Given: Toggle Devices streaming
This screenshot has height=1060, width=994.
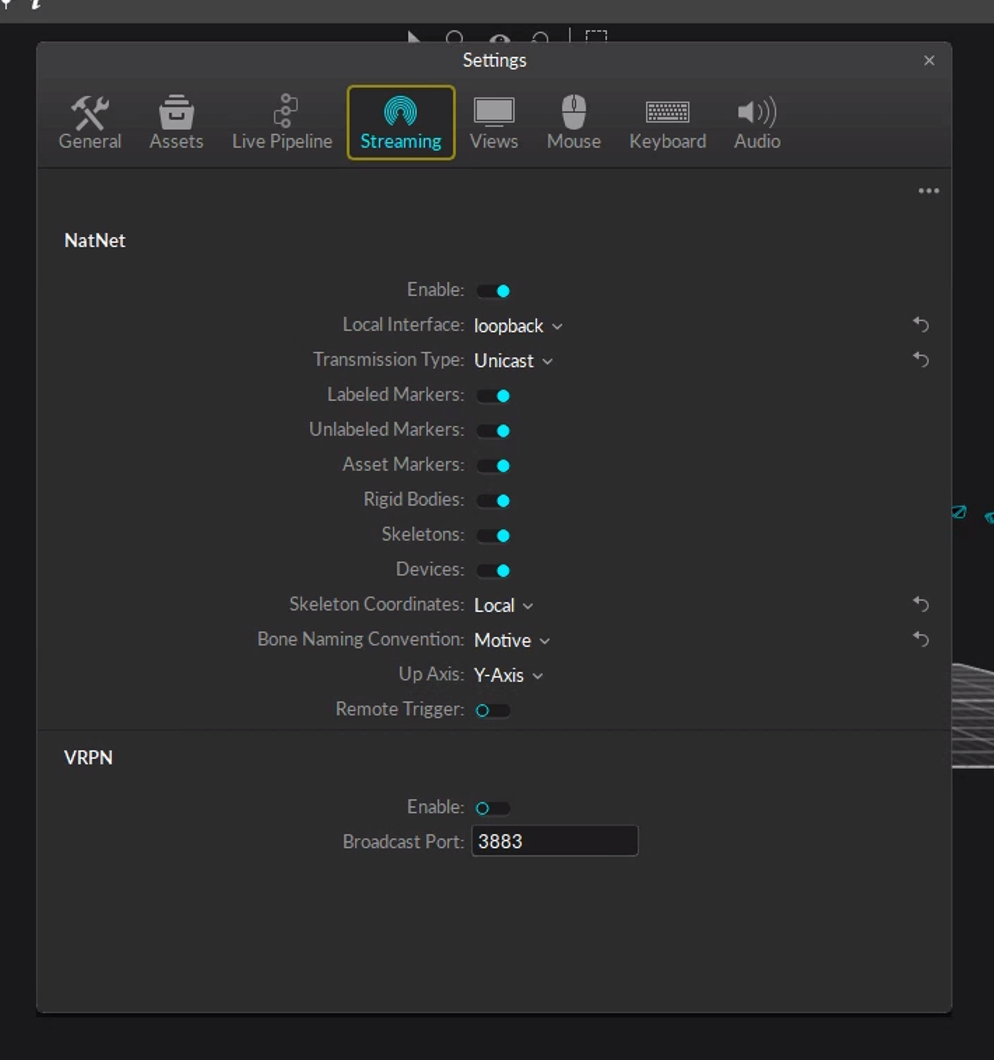Looking at the screenshot, I should [493, 571].
